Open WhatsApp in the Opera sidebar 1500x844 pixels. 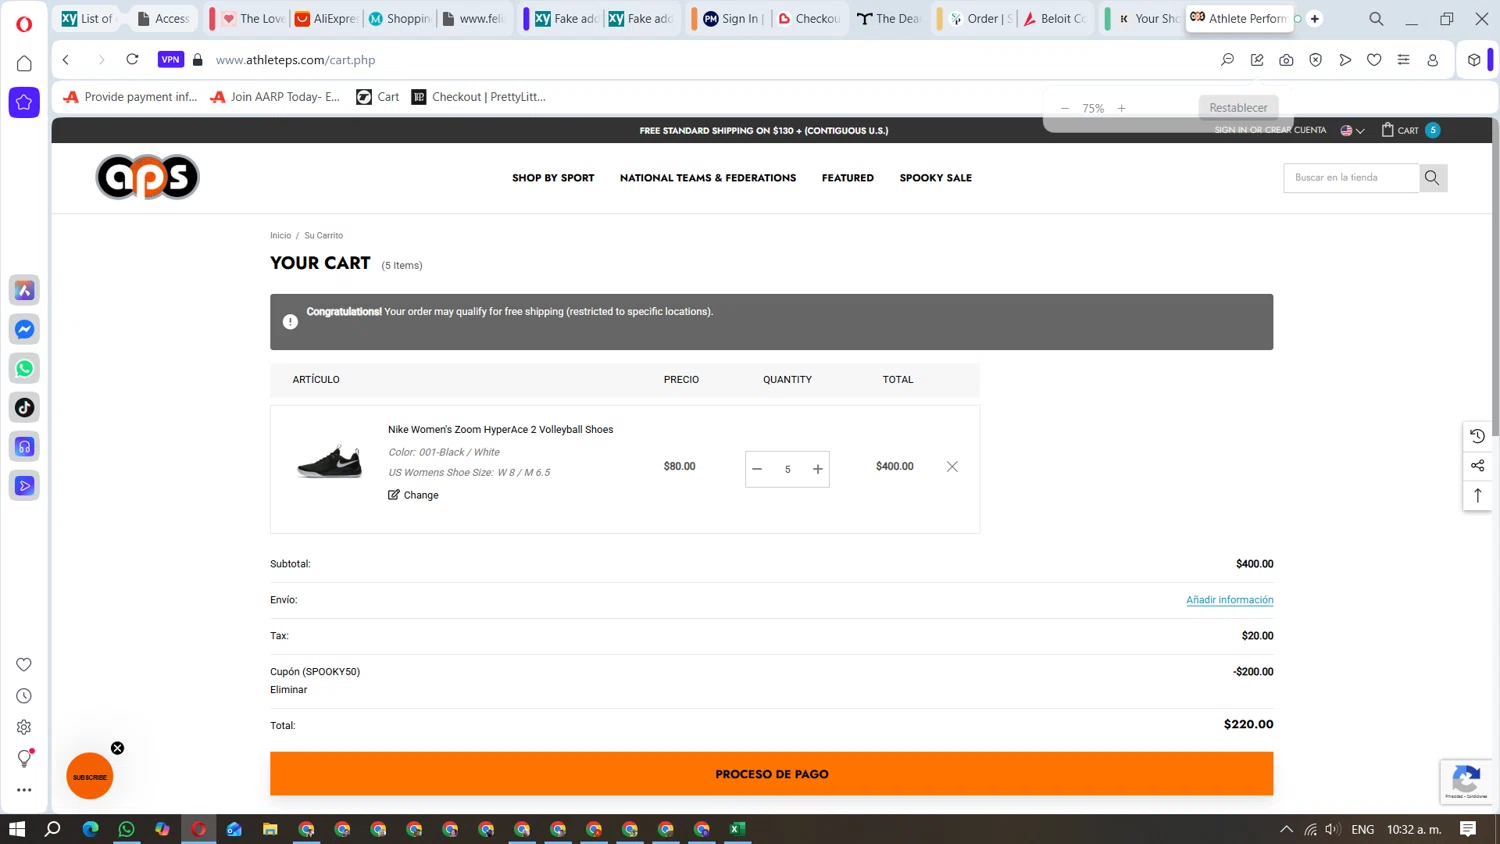tap(24, 368)
